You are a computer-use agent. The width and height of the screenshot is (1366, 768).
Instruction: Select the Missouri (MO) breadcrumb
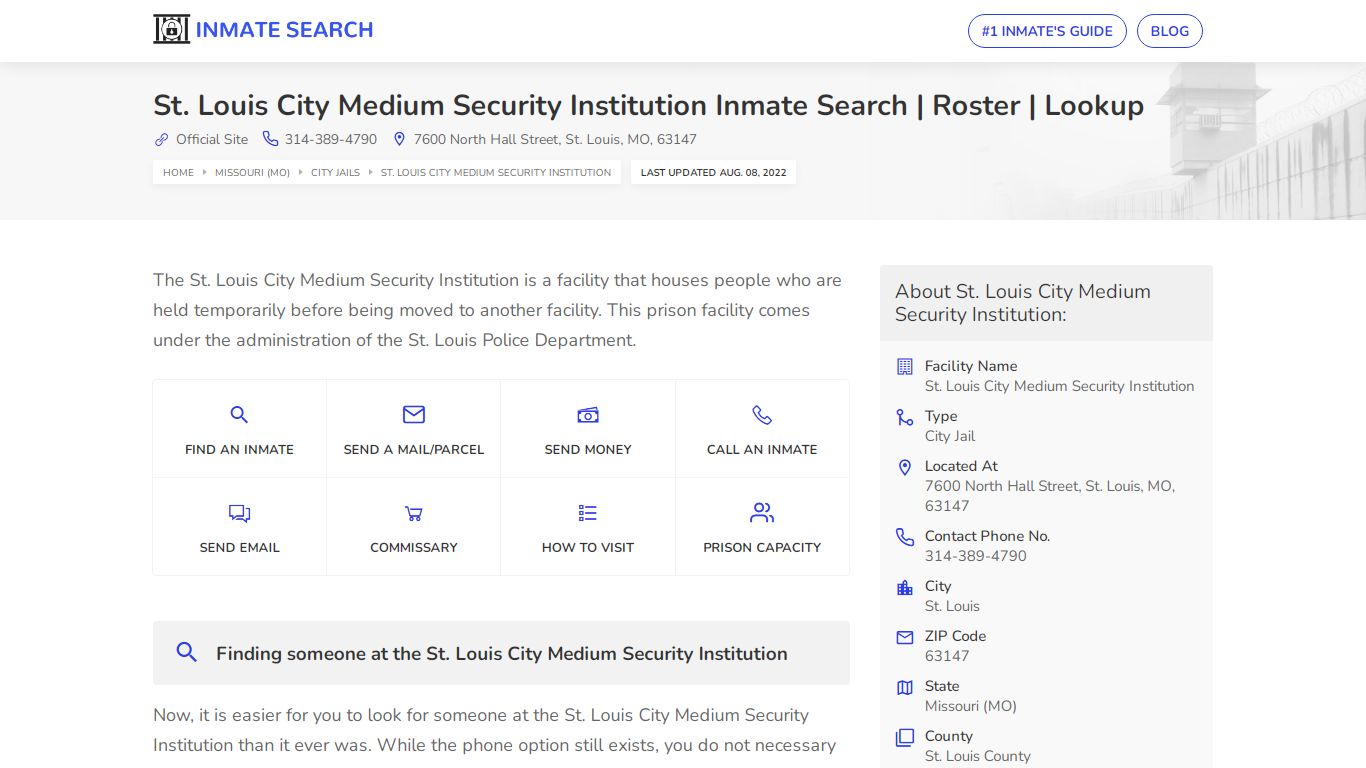[x=252, y=172]
